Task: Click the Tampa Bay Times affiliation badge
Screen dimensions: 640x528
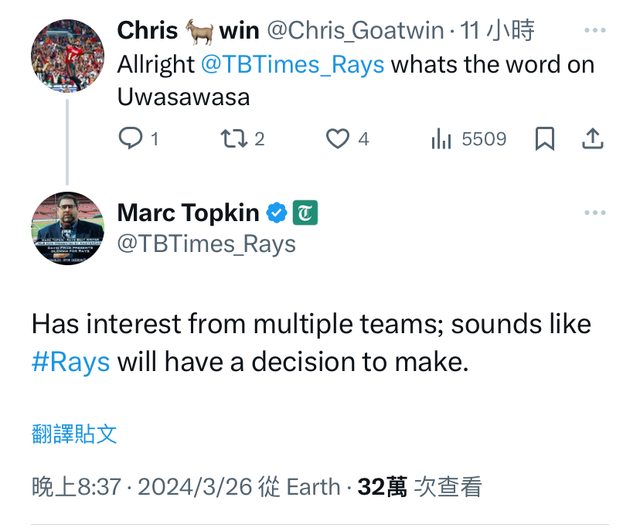Action: click(305, 213)
